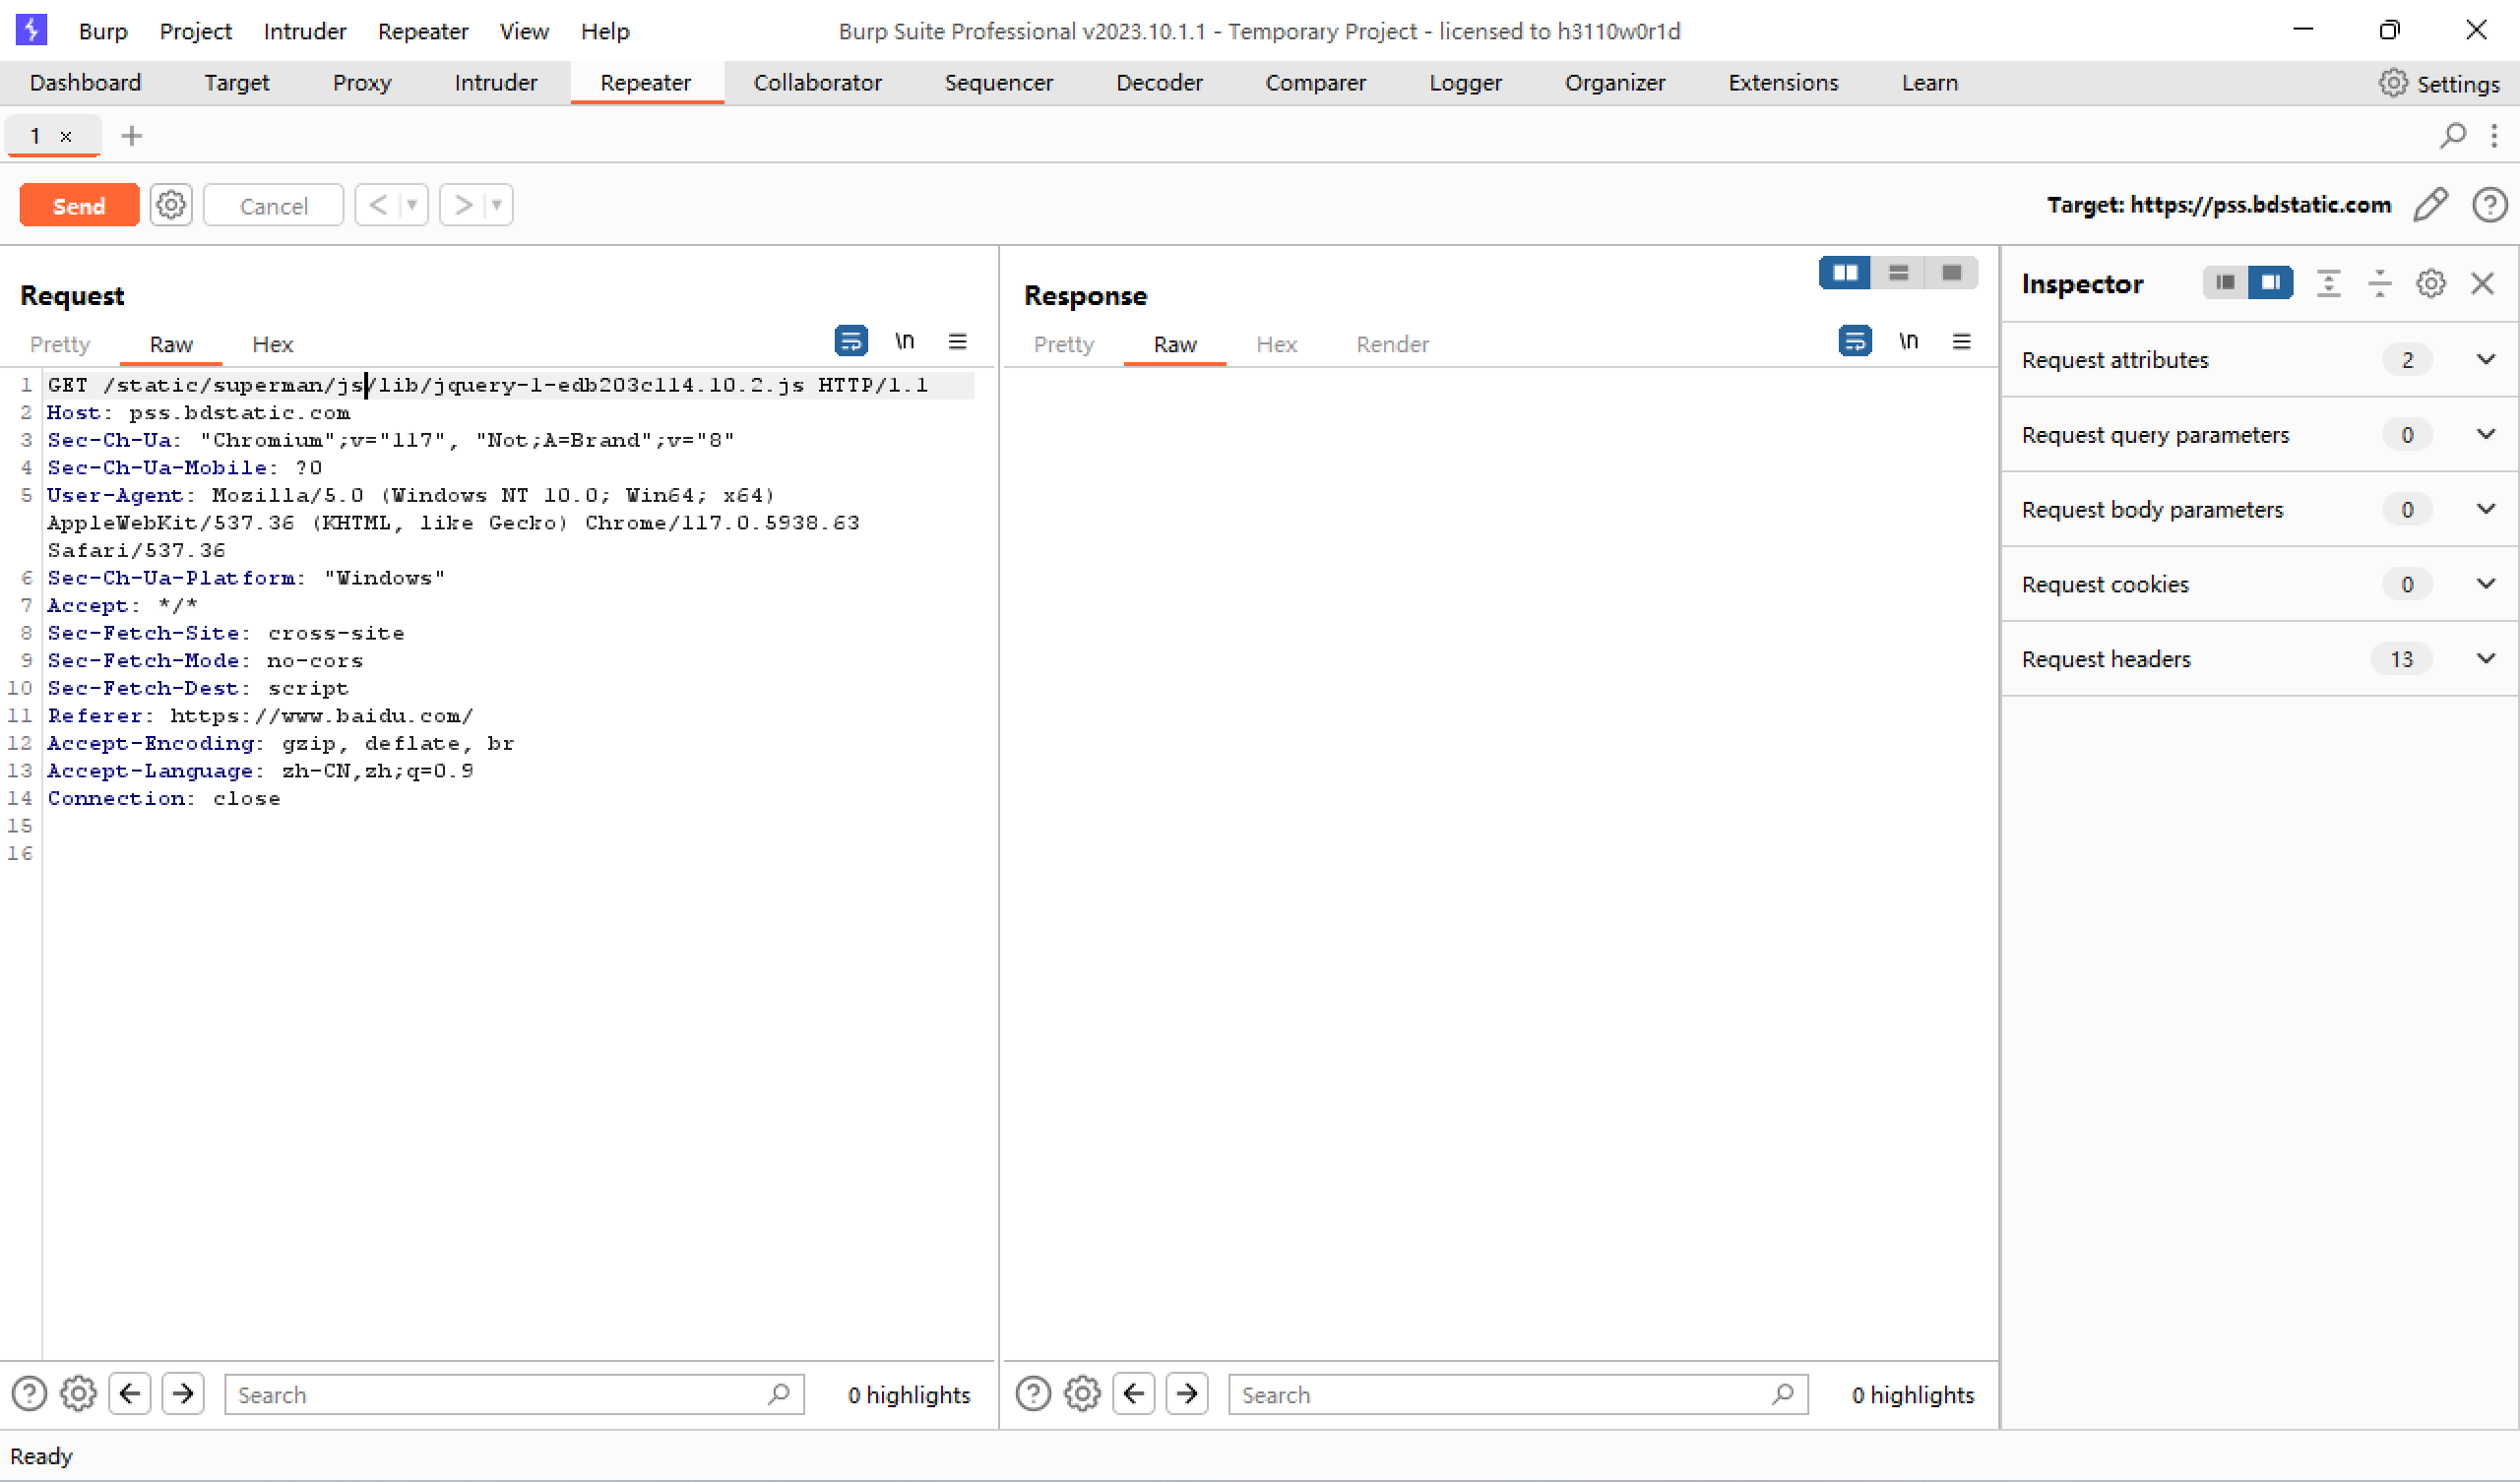Open the Help menu
2520x1482 pixels.
[x=605, y=31]
